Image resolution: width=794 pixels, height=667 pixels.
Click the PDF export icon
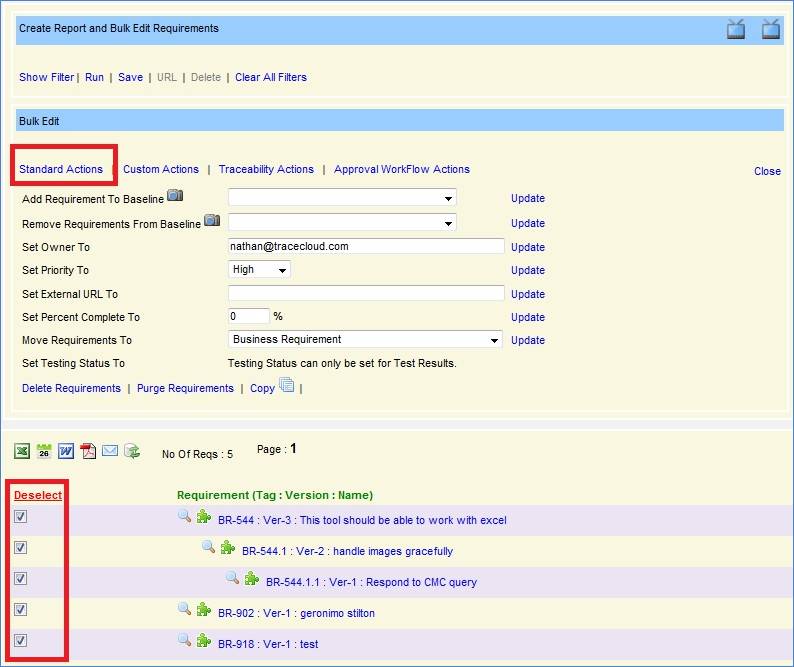coord(88,451)
